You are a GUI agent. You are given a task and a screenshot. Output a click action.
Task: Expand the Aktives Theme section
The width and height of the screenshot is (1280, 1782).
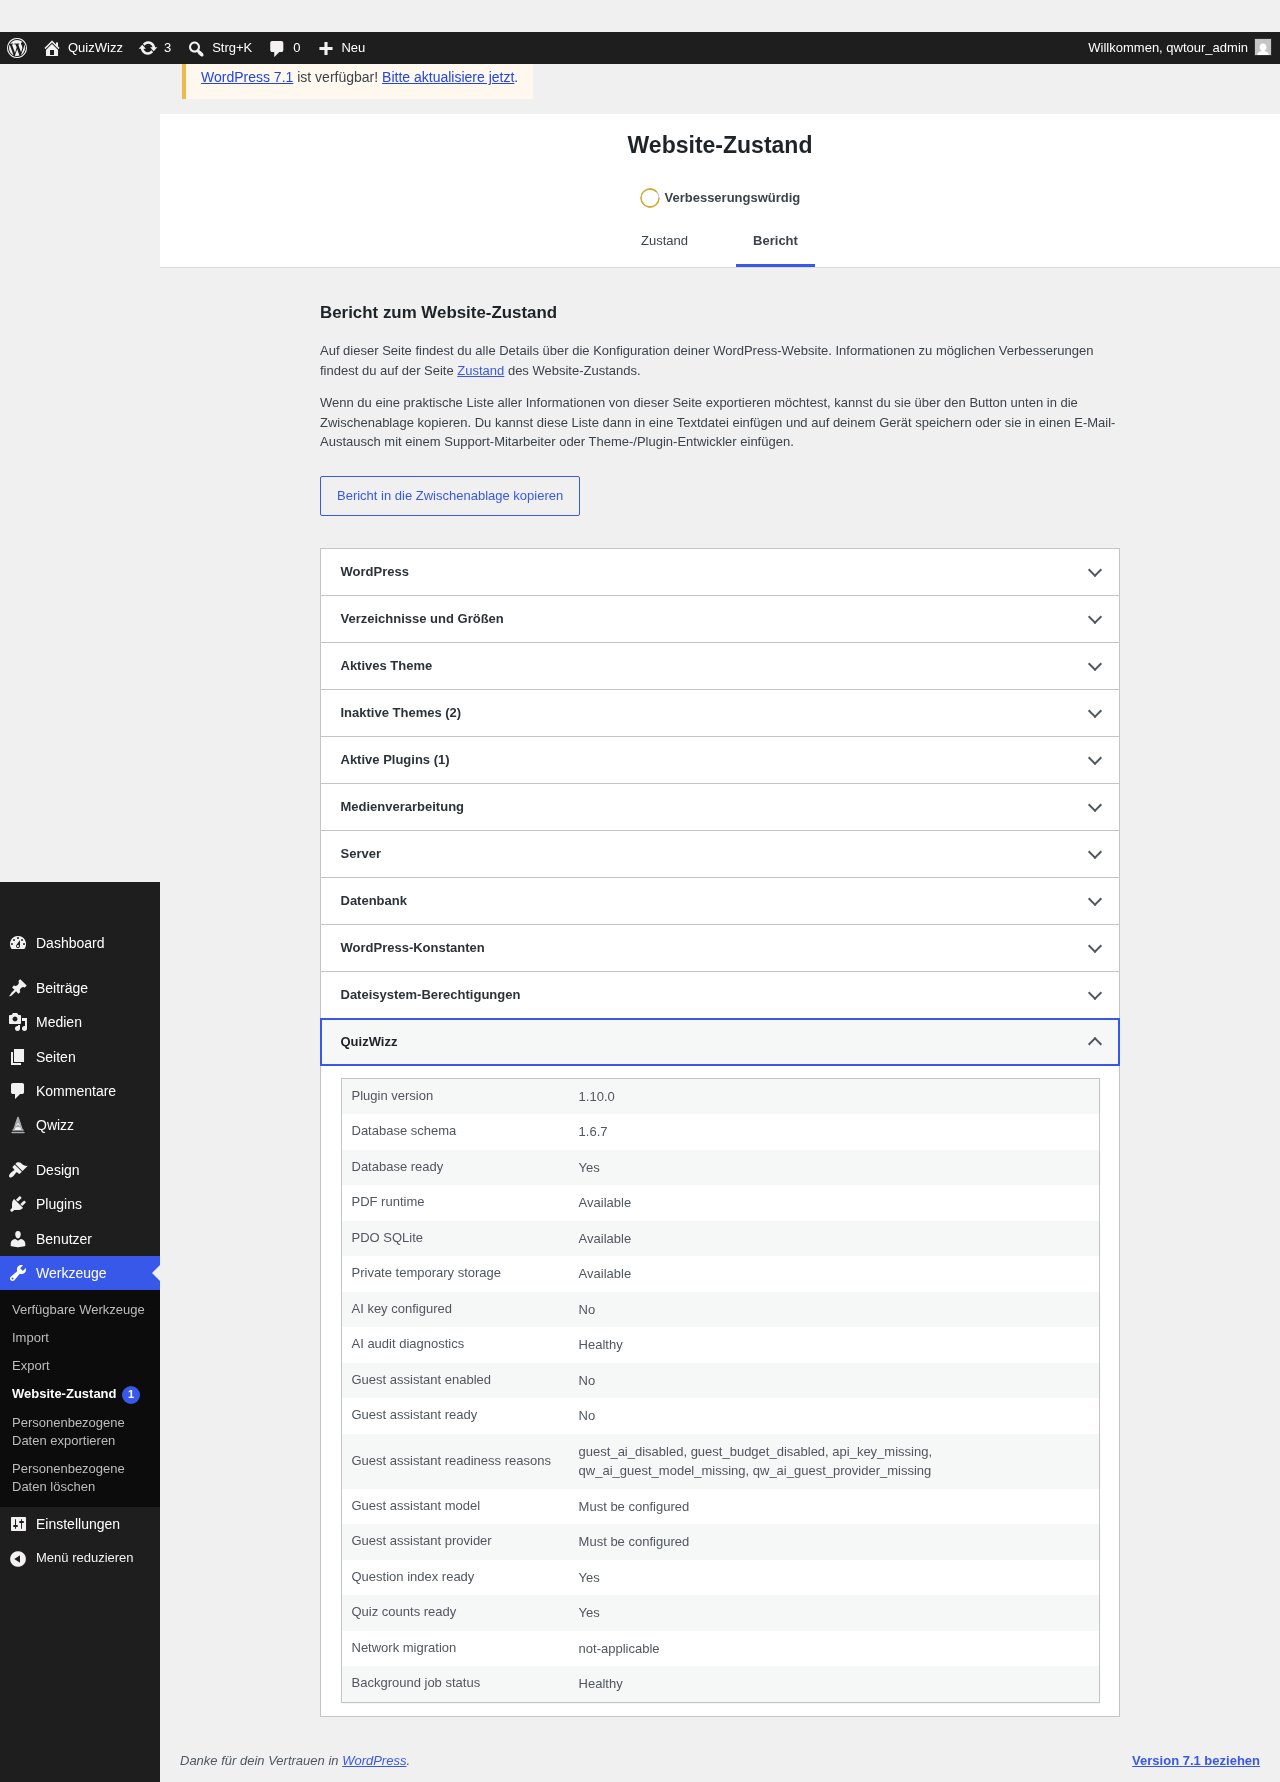[x=720, y=666]
